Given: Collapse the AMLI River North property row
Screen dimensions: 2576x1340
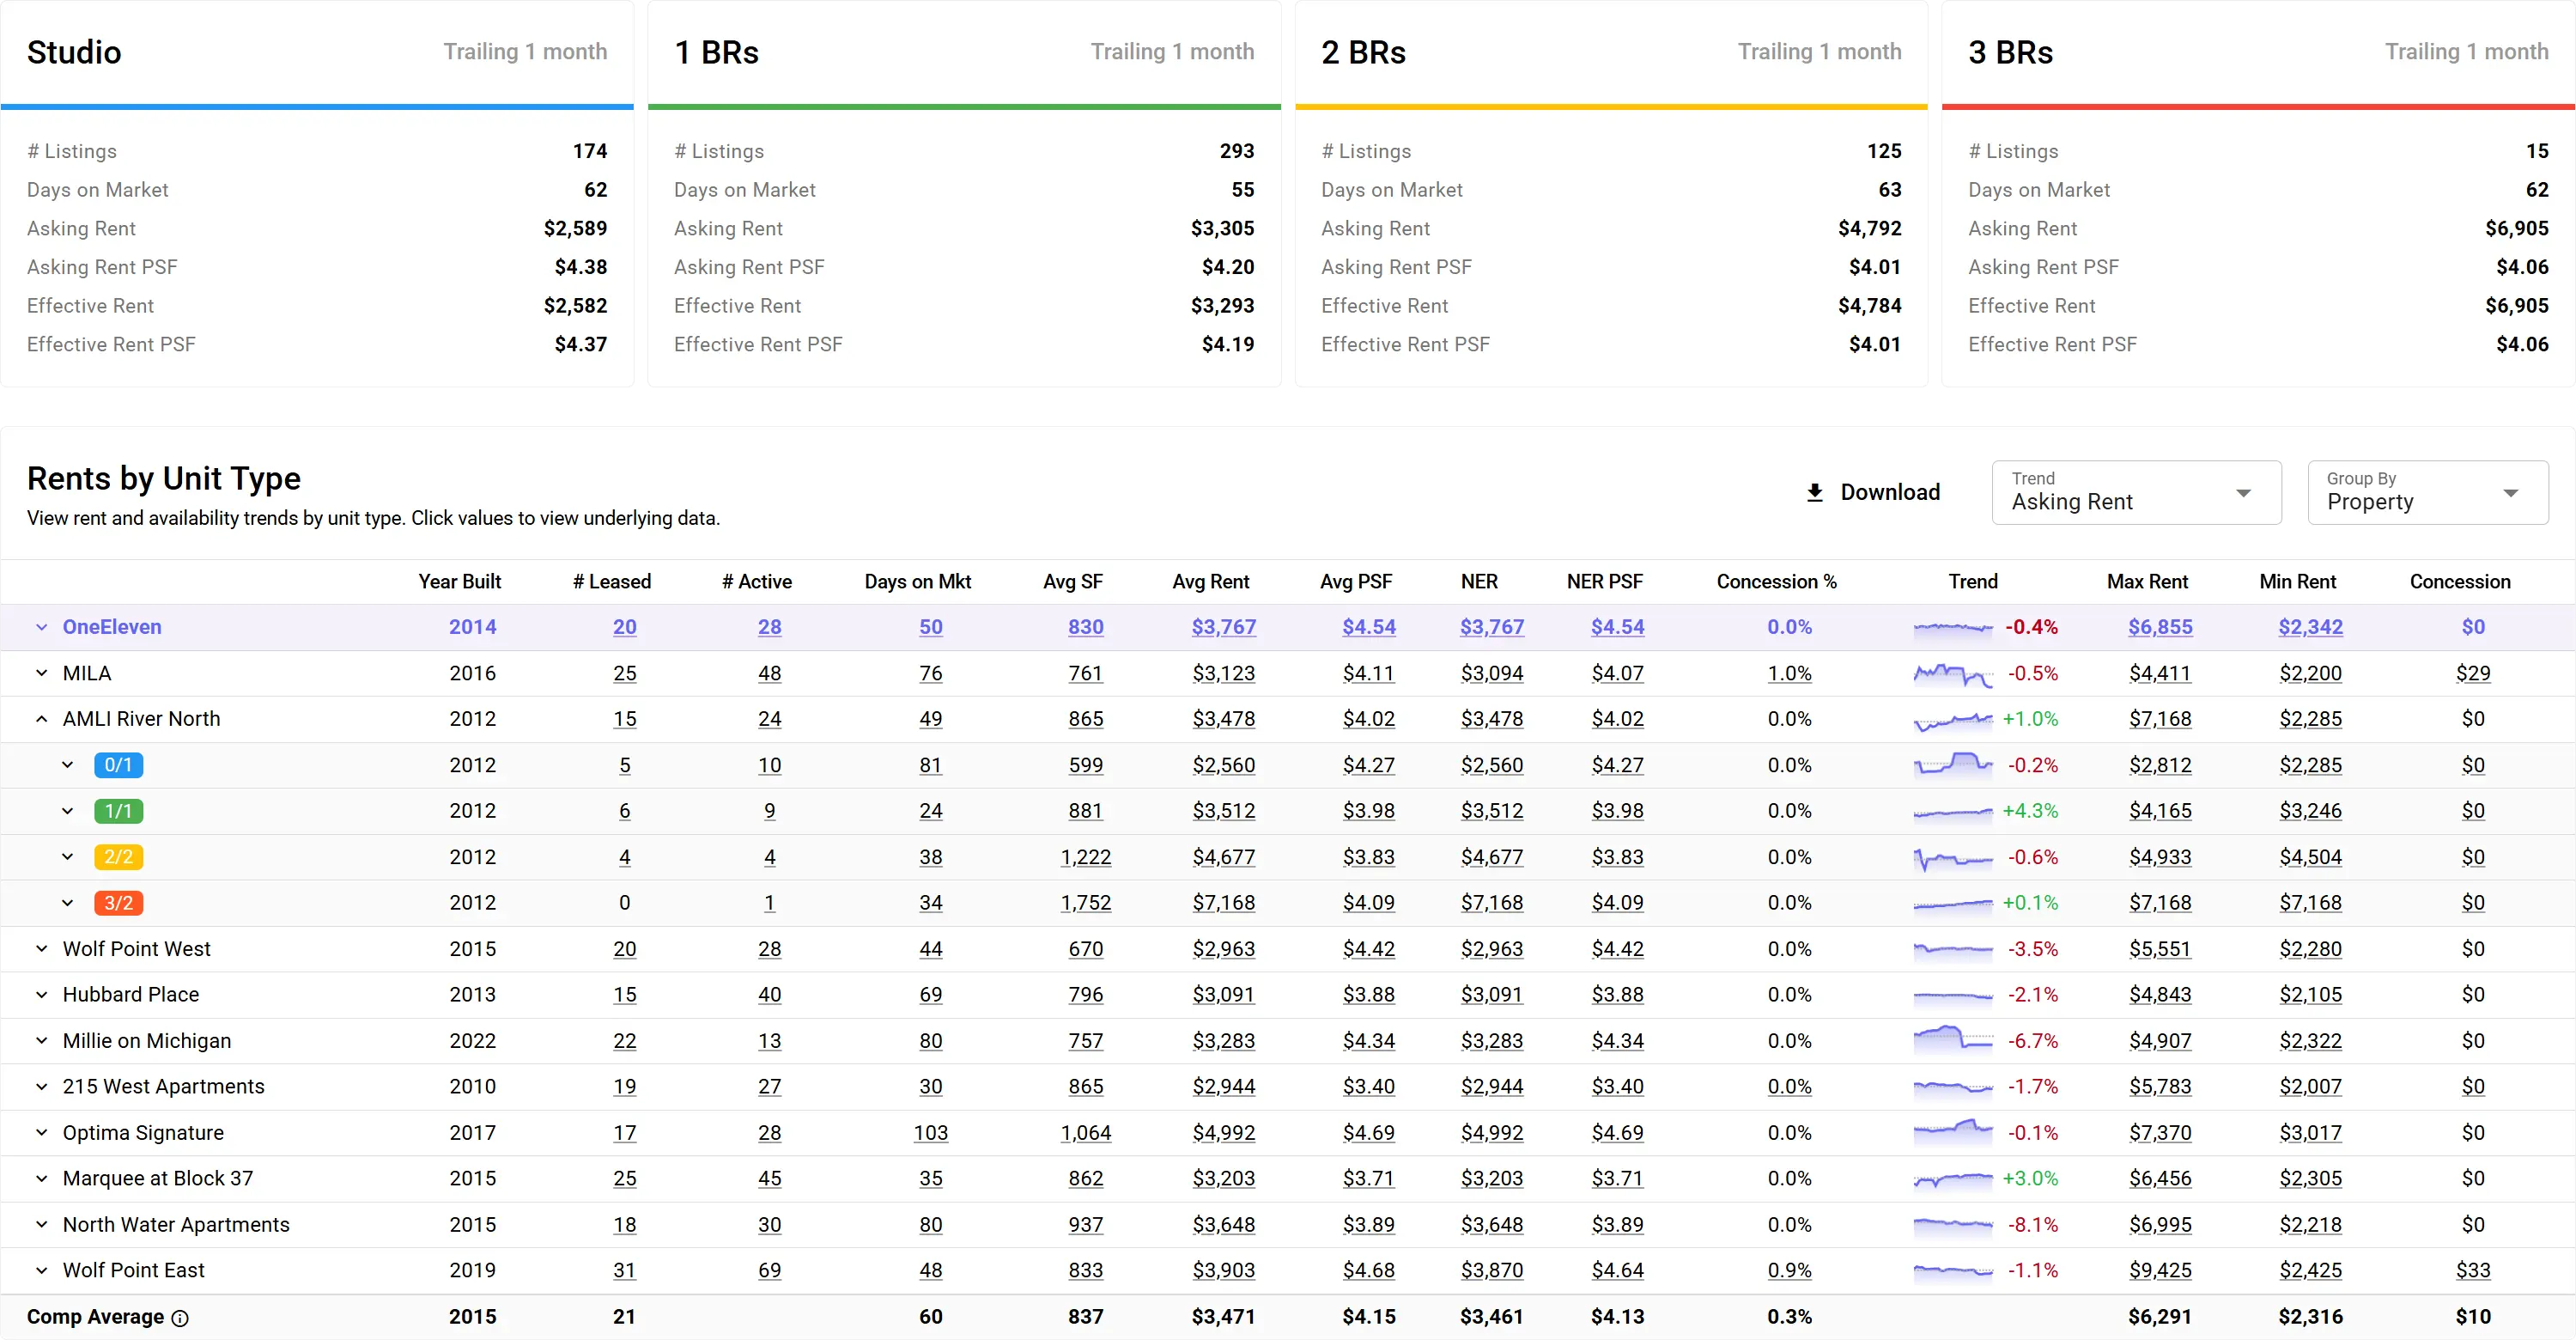Looking at the screenshot, I should click(x=40, y=718).
